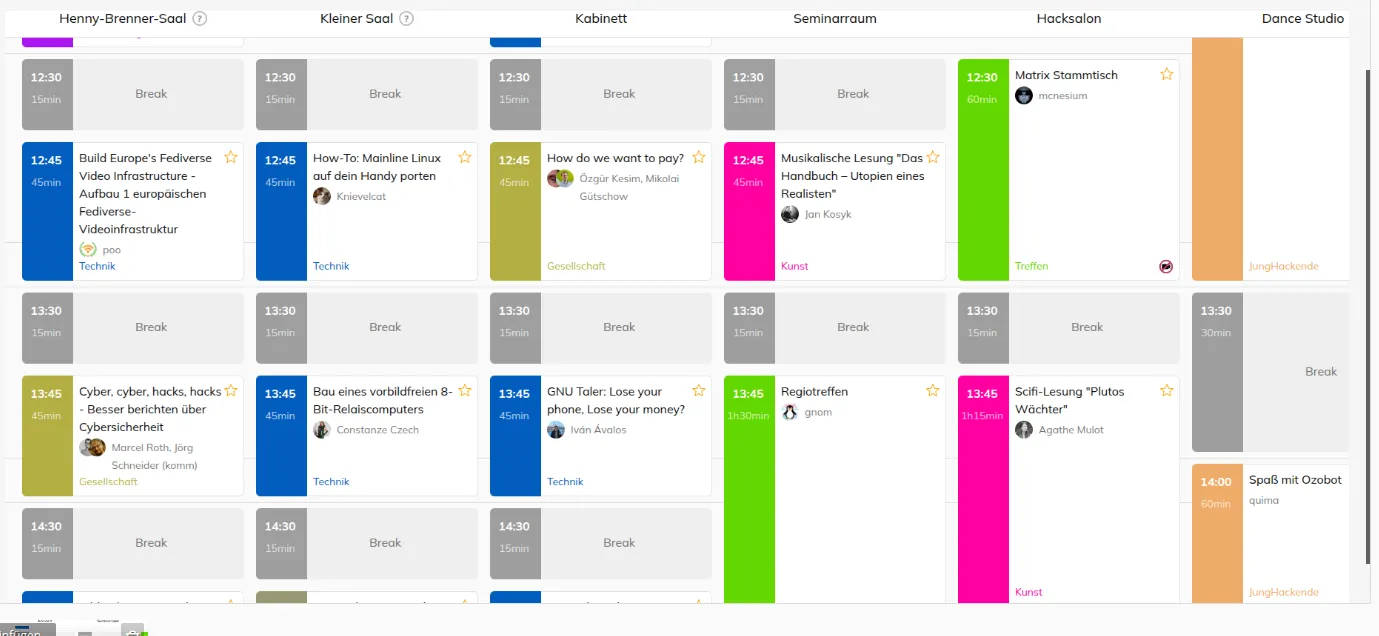
Task: Favorite the How do we want to pay talk
Action: pyautogui.click(x=698, y=157)
